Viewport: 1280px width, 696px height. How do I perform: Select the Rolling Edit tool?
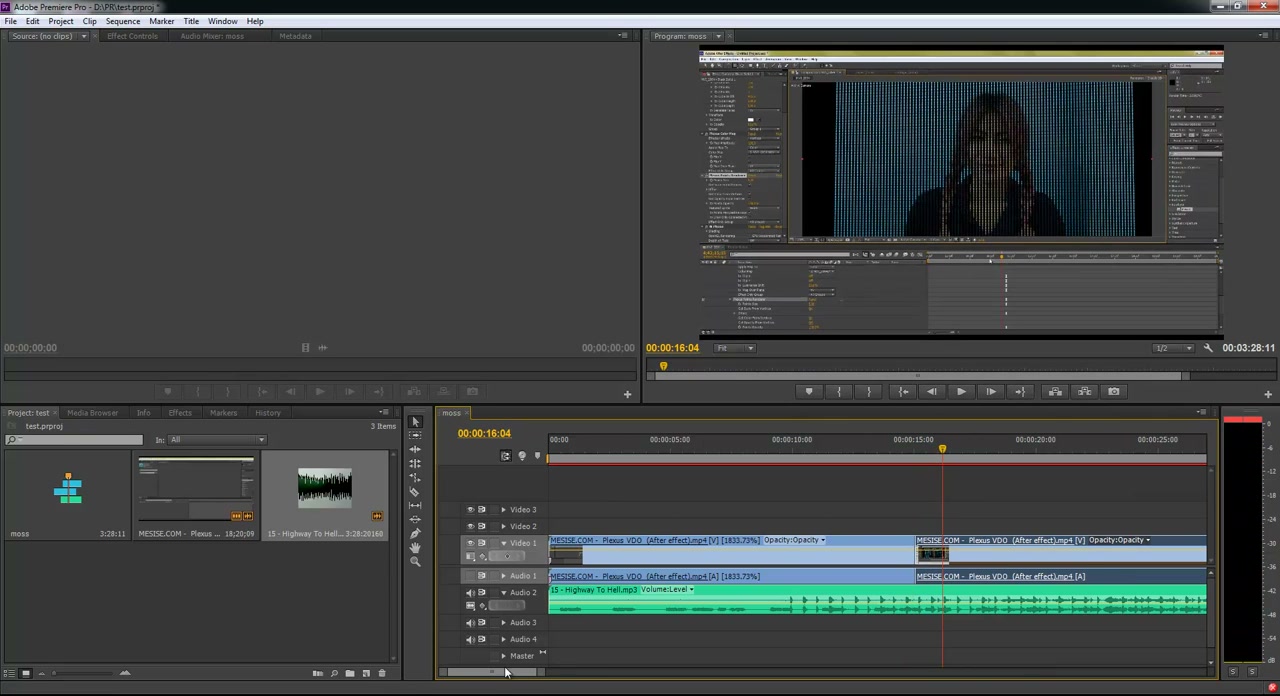415,464
